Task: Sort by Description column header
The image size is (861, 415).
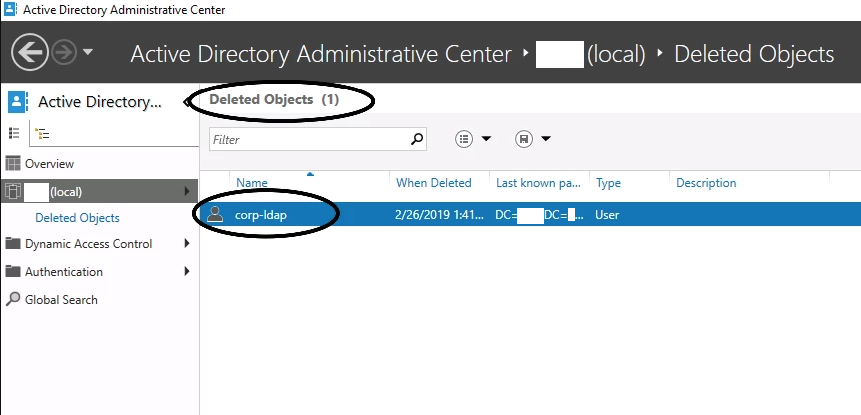Action: pos(706,183)
